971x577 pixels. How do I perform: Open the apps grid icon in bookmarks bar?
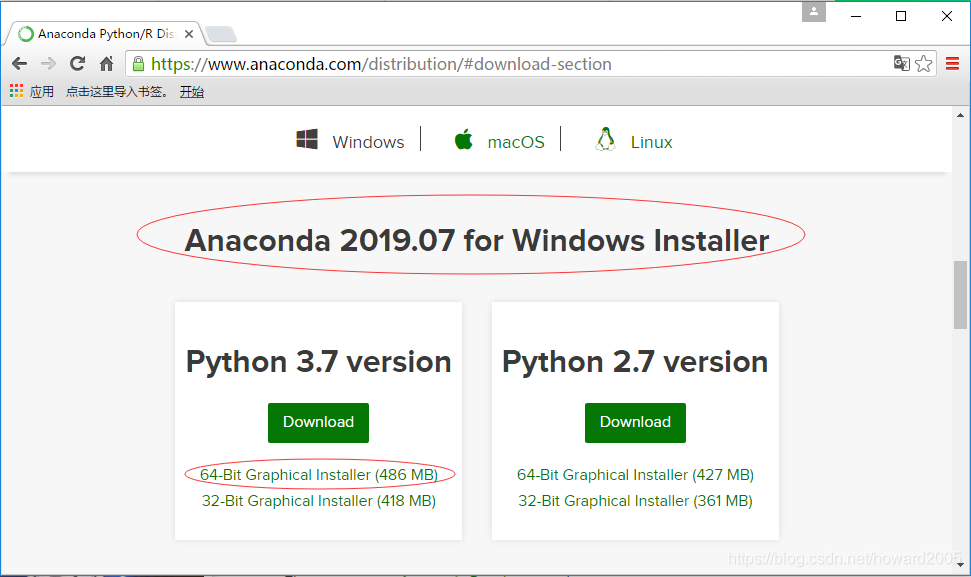coord(16,91)
